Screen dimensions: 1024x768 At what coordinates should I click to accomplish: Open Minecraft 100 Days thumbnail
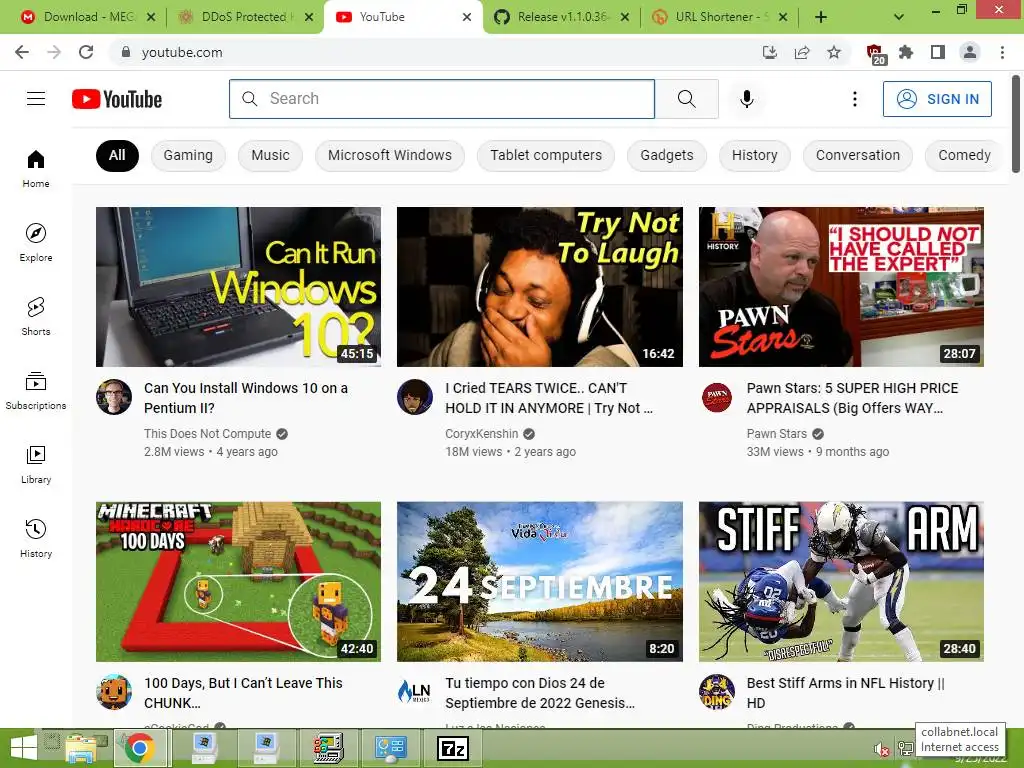point(238,582)
